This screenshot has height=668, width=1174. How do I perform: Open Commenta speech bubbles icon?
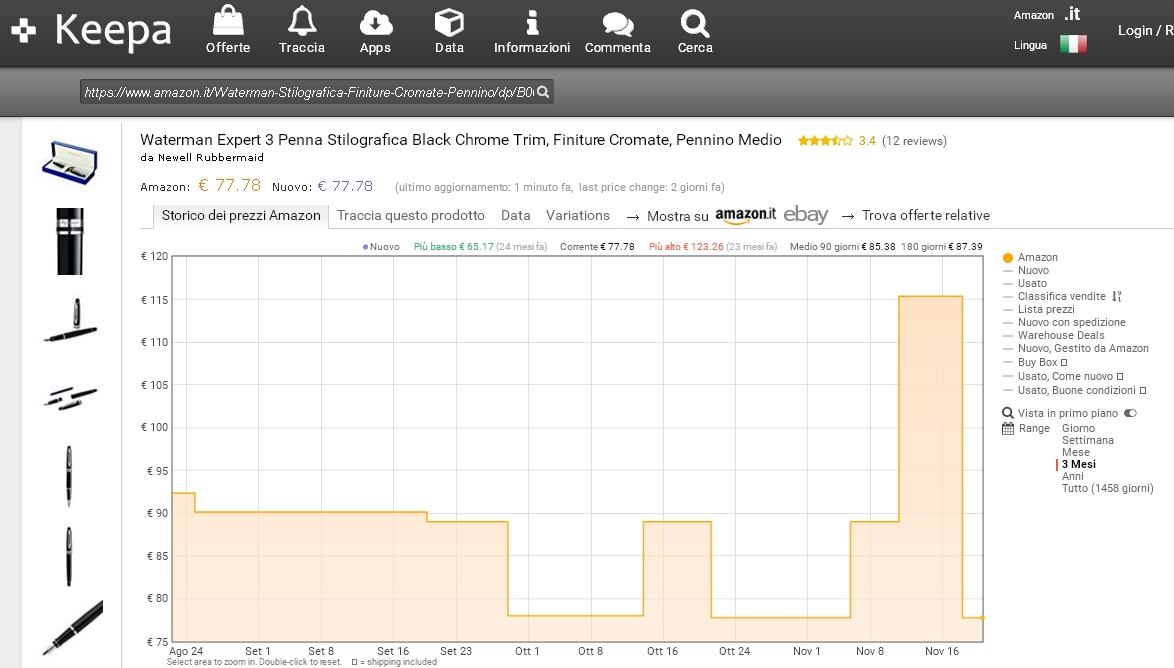(x=618, y=24)
